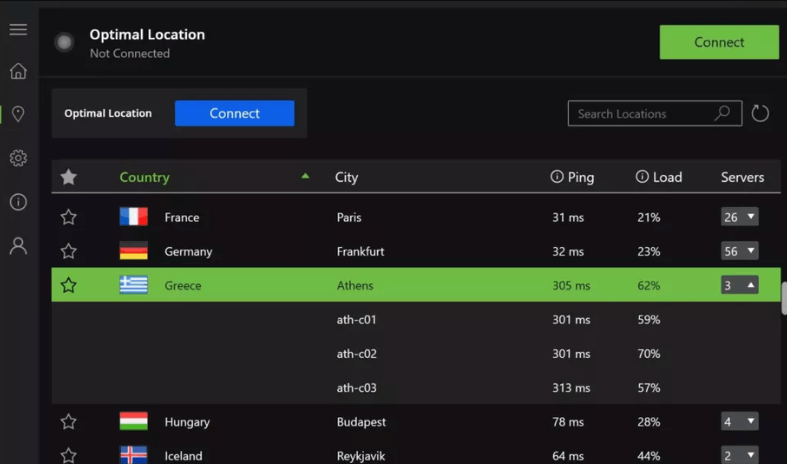Open the Info circle sidebar icon
The height and width of the screenshot is (464, 787).
(18, 202)
